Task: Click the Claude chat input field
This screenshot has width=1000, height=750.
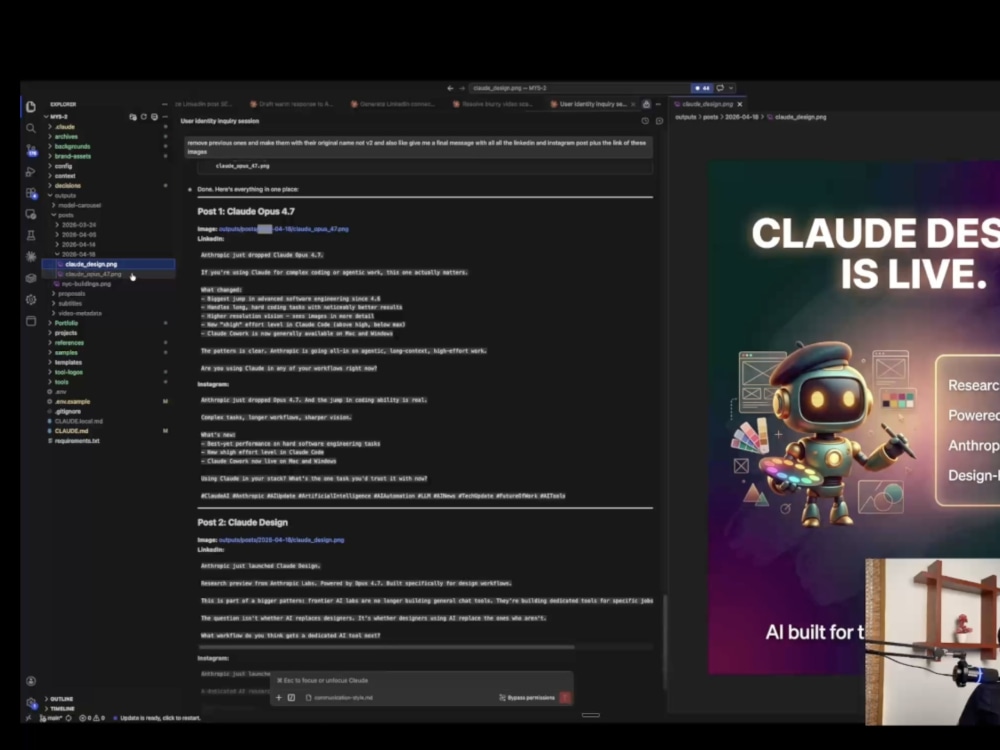Action: point(421,680)
